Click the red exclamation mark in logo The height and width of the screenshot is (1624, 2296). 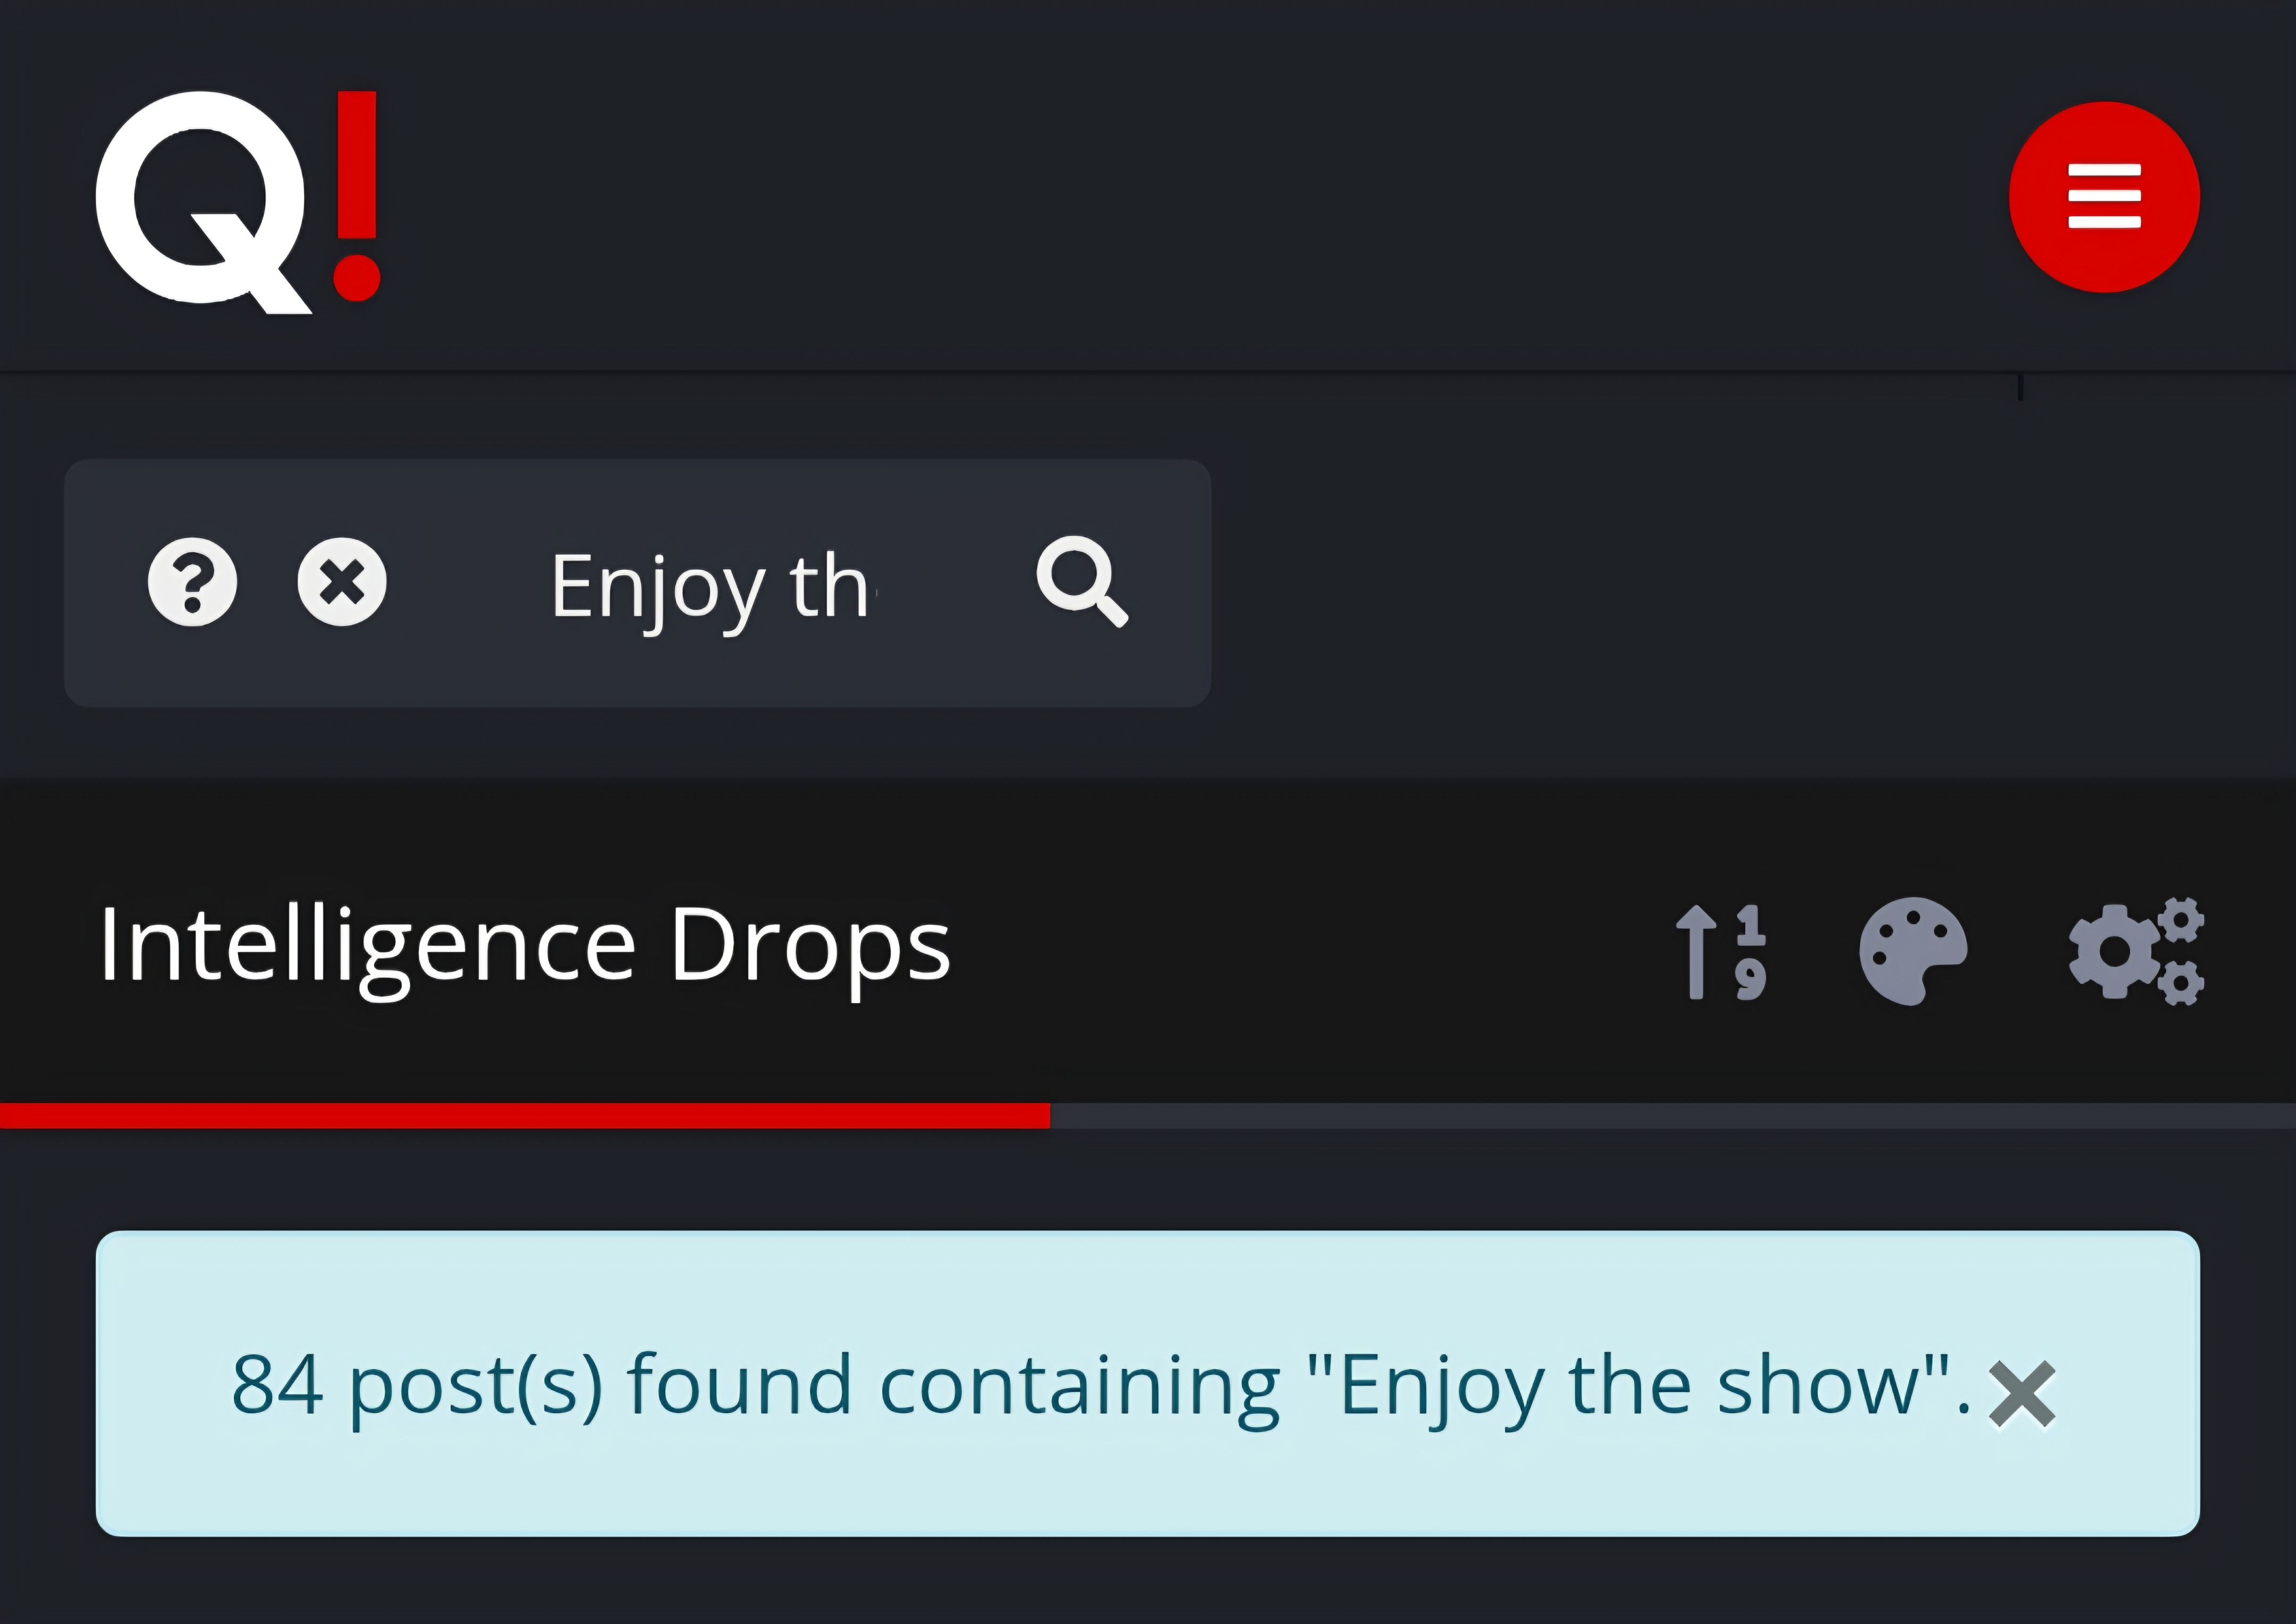(357, 195)
